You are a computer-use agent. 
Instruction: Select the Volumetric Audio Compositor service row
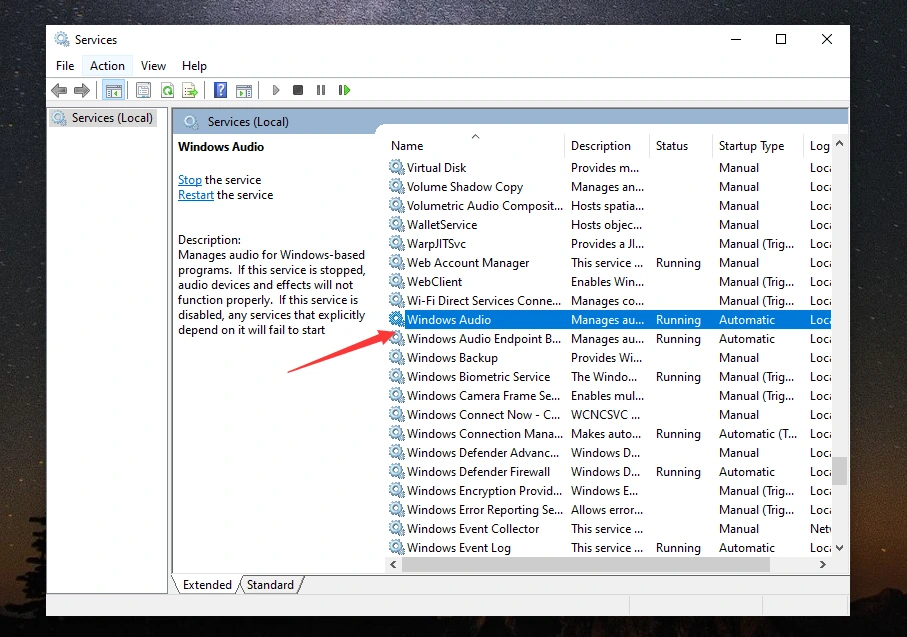[x=609, y=205]
